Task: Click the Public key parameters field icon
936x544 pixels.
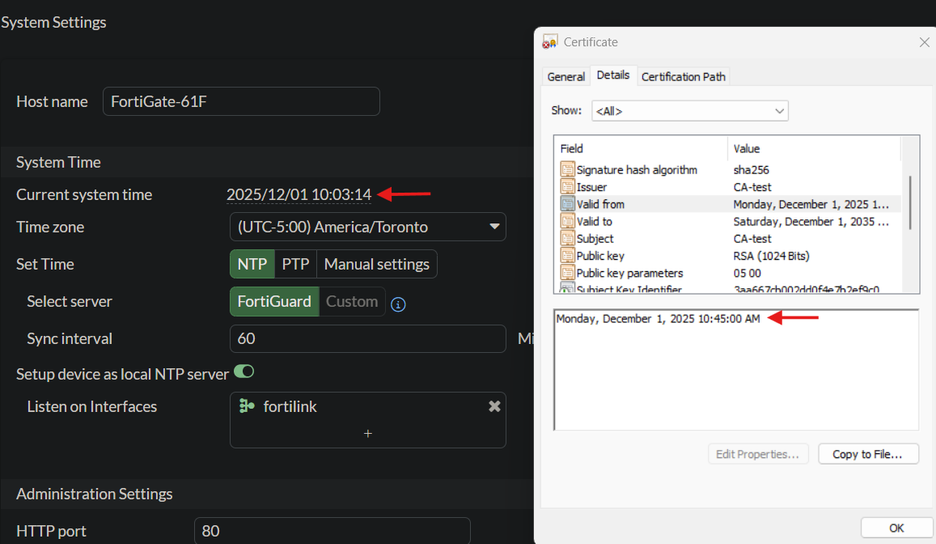Action: [567, 273]
